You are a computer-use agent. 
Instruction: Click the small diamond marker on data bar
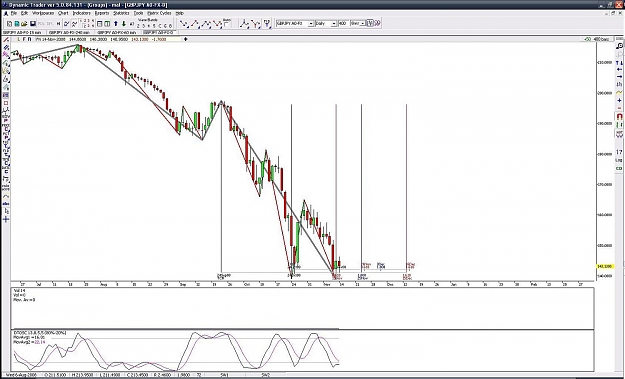pos(185,39)
